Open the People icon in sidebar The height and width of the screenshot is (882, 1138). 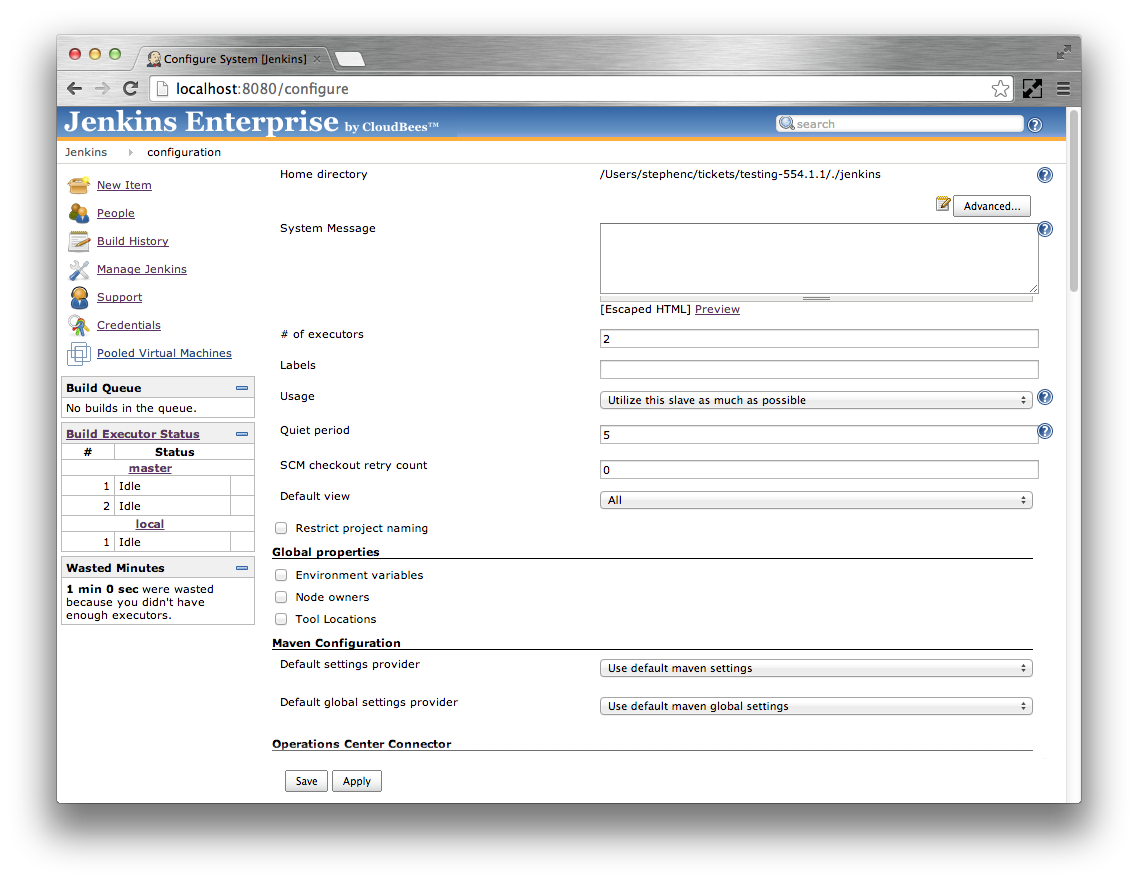(78, 213)
